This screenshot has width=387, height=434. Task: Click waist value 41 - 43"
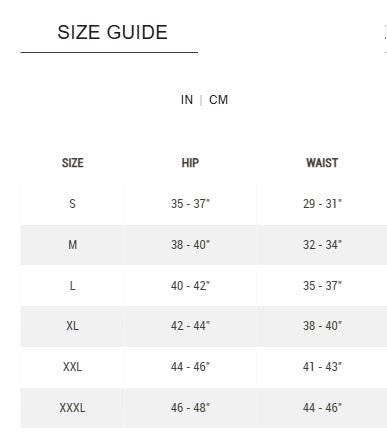[322, 367]
